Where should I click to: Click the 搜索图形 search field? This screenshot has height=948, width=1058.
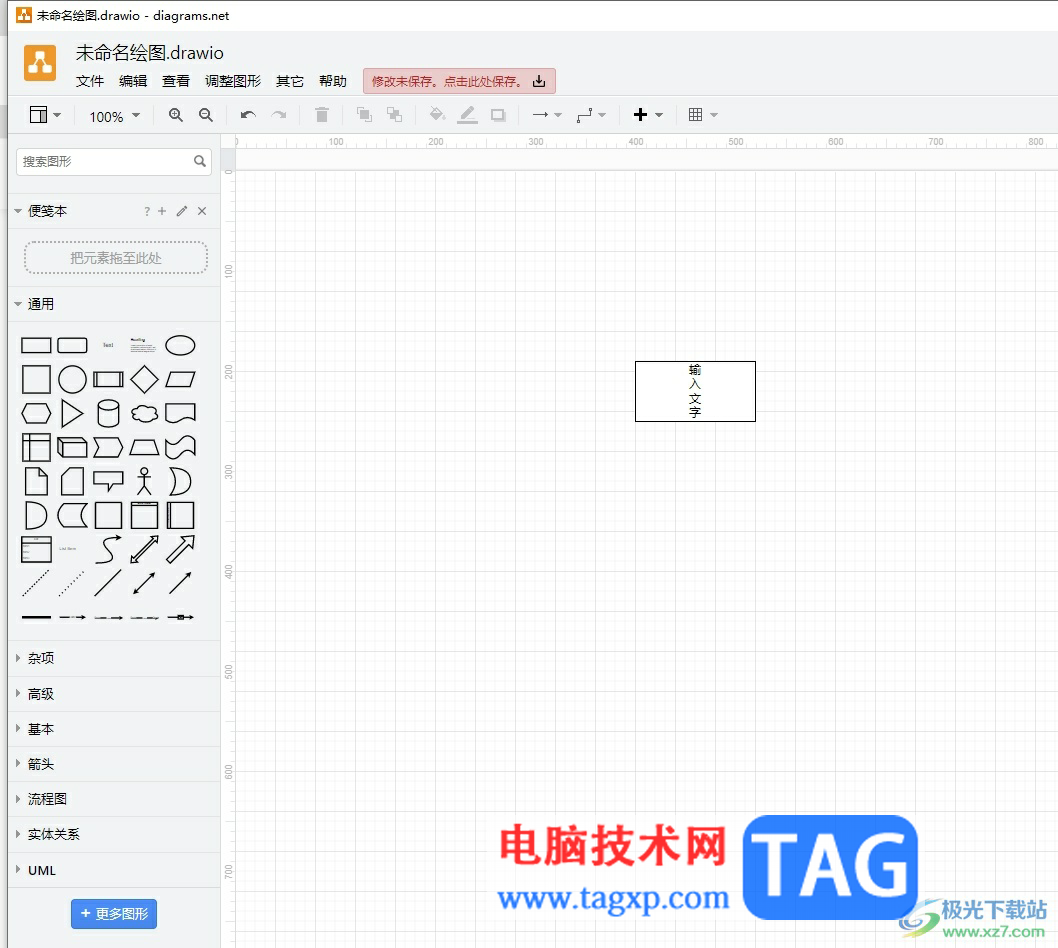tap(113, 162)
